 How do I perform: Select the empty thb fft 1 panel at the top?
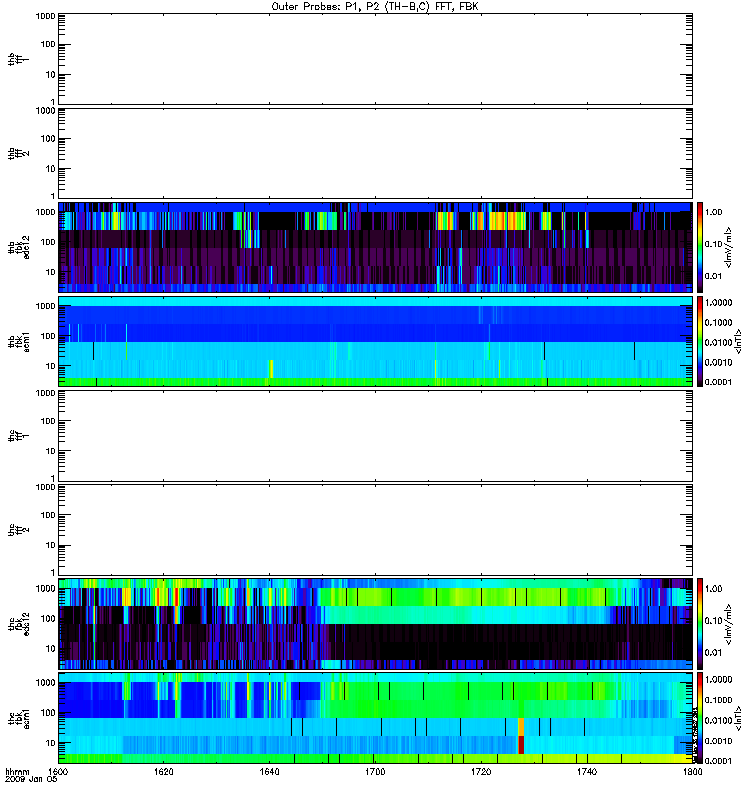[x=375, y=59]
